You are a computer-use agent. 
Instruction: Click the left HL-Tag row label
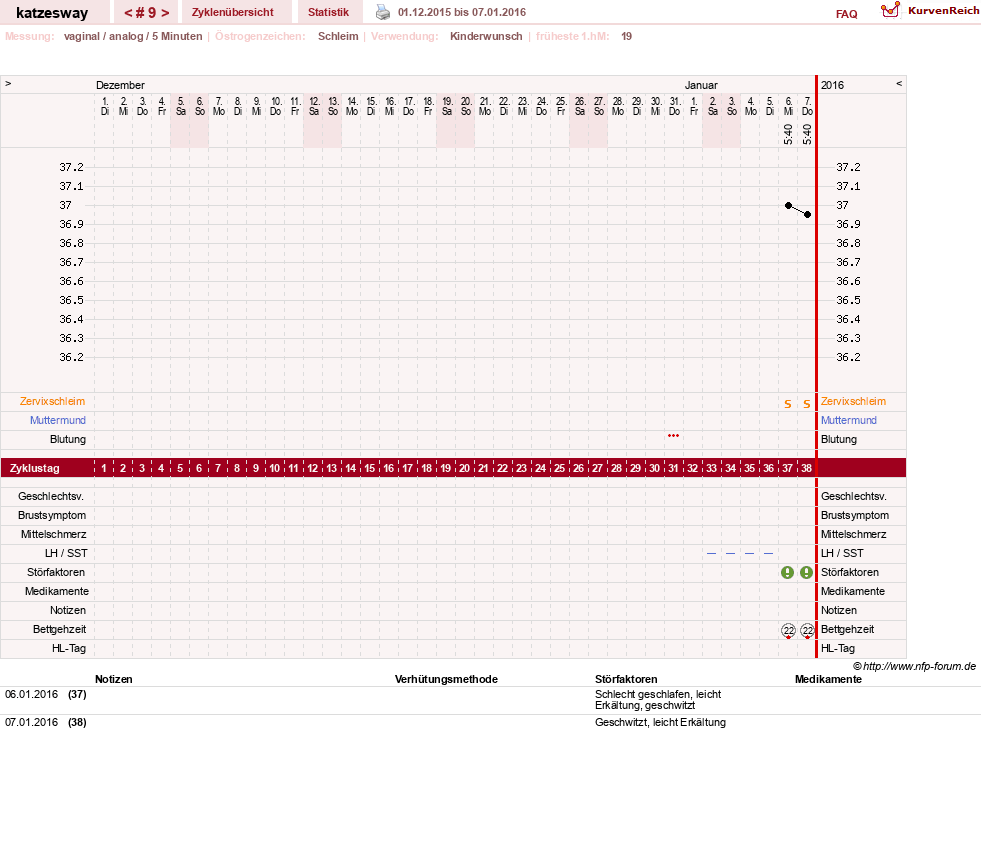click(x=69, y=649)
